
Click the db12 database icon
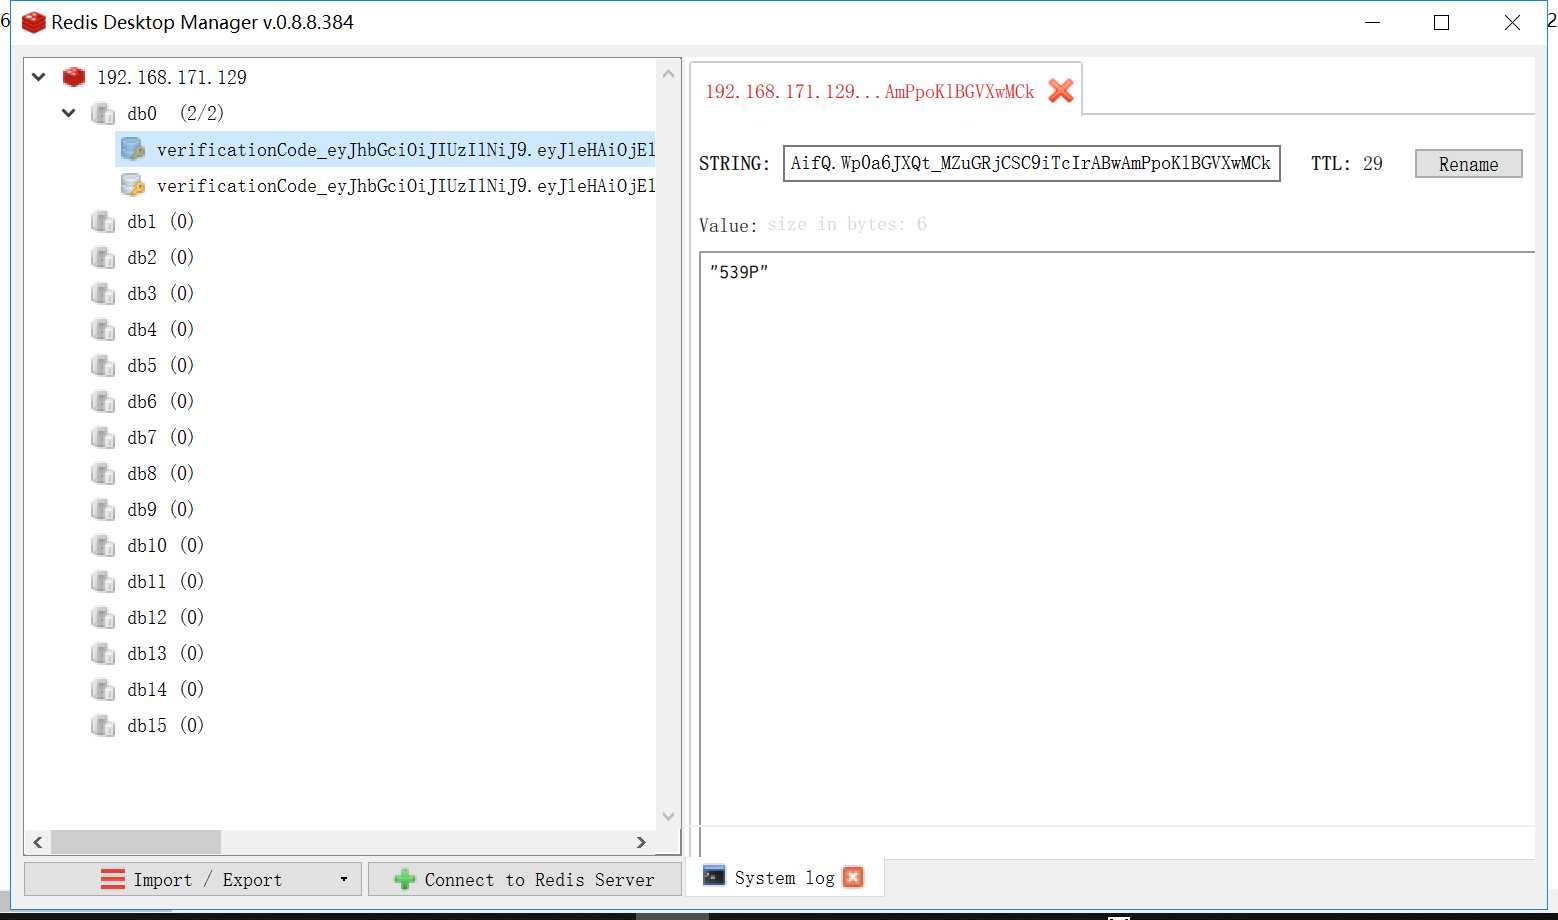pyautogui.click(x=103, y=617)
